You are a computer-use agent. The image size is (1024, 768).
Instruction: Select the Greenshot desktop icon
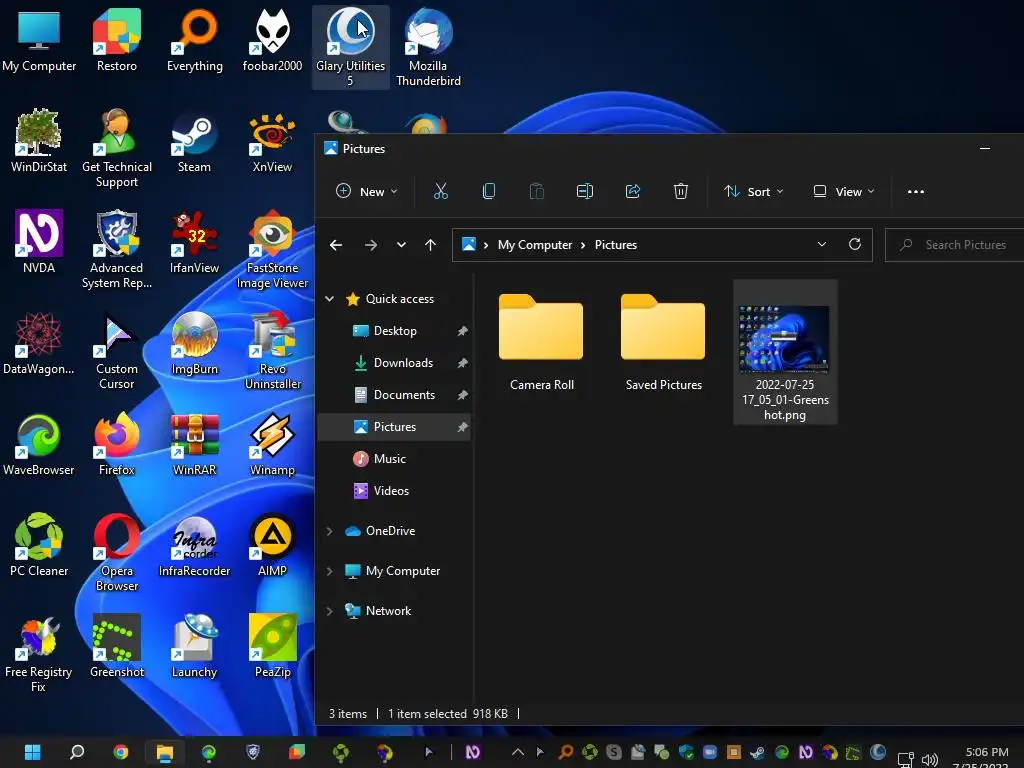tap(117, 647)
